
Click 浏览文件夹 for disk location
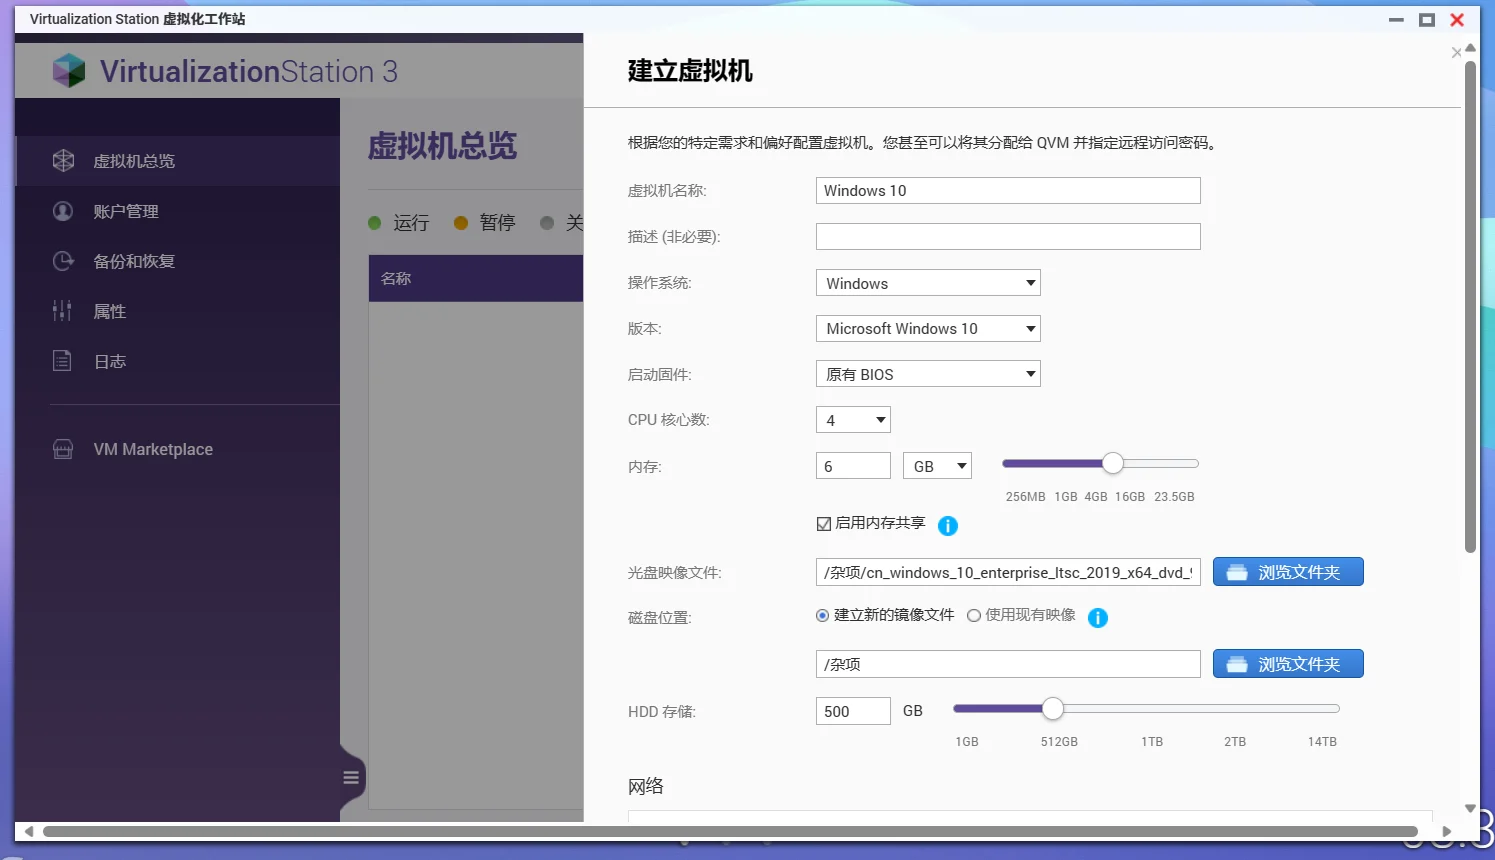click(x=1288, y=663)
